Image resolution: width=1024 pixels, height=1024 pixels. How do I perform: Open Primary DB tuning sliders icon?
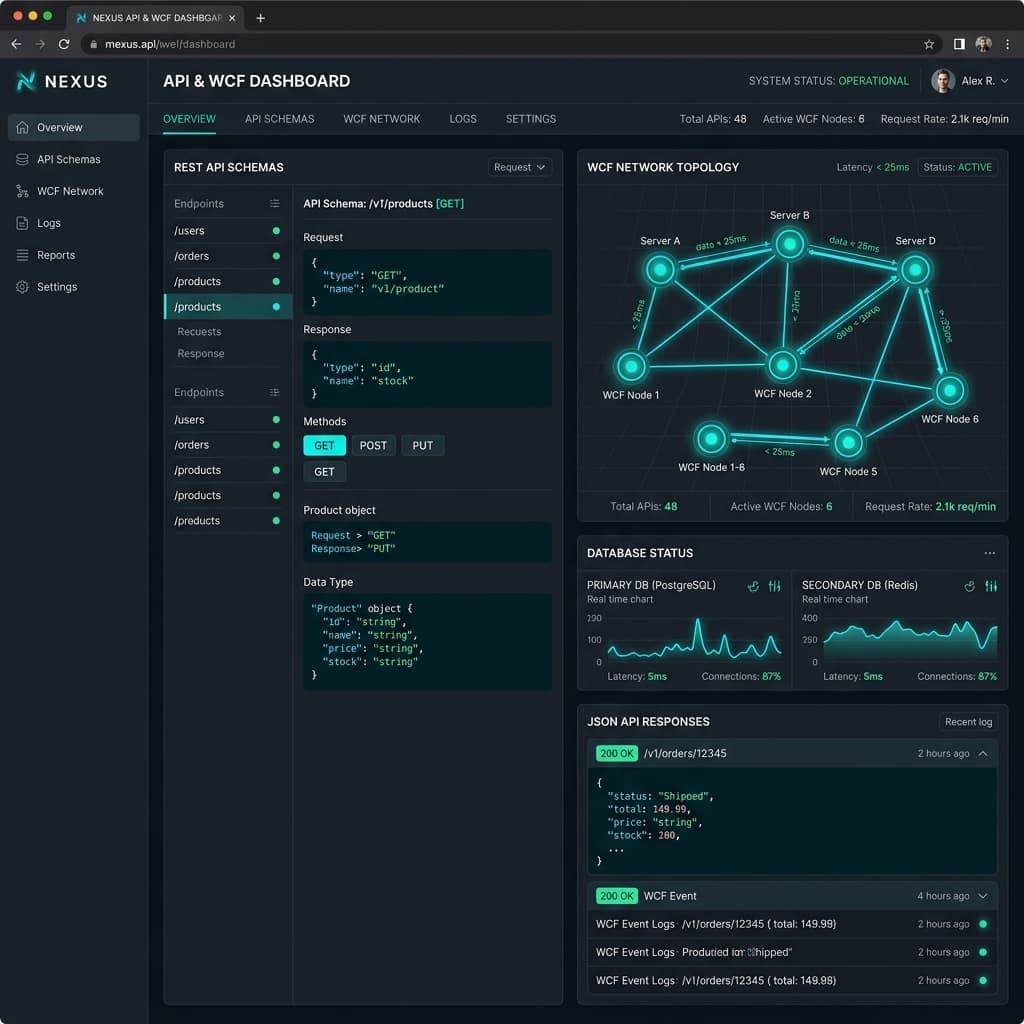tap(775, 586)
